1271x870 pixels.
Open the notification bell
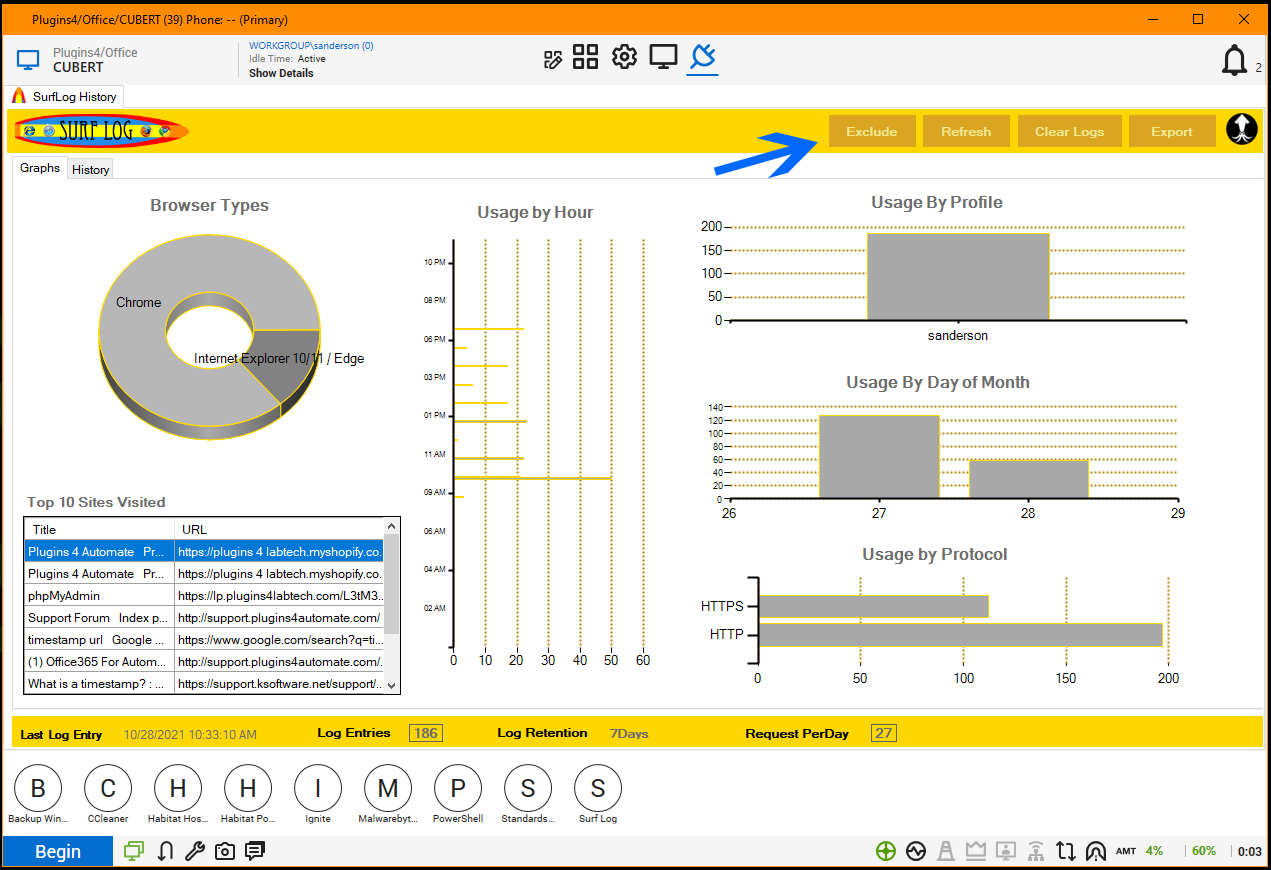(x=1234, y=61)
